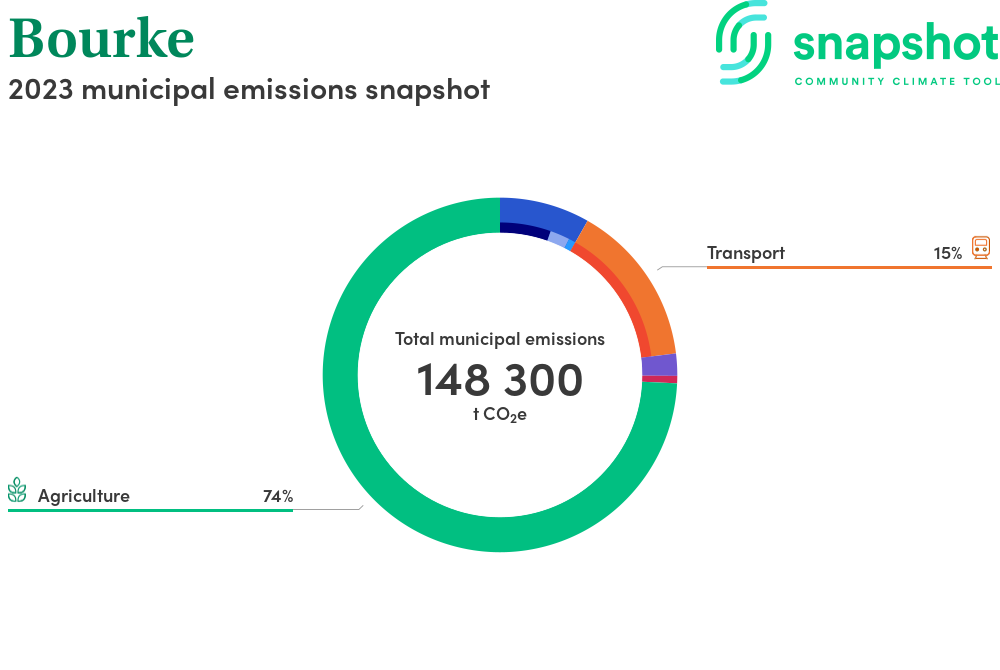Select the dark navy inner ring segment
The height and width of the screenshot is (670, 1000).
[x=523, y=230]
